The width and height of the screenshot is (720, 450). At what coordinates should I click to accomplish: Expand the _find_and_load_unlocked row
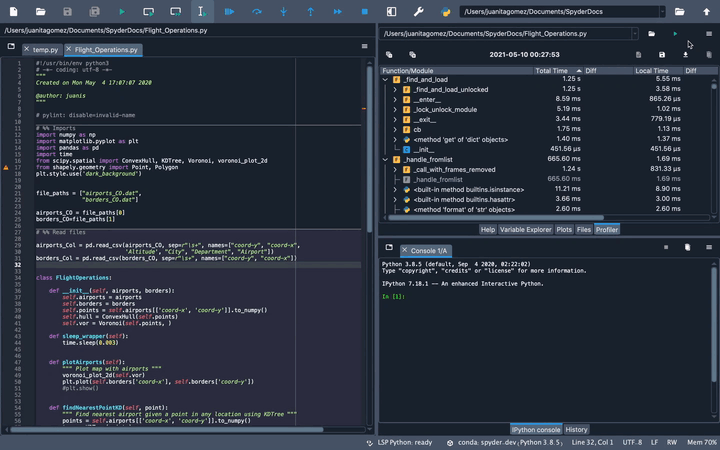point(395,90)
